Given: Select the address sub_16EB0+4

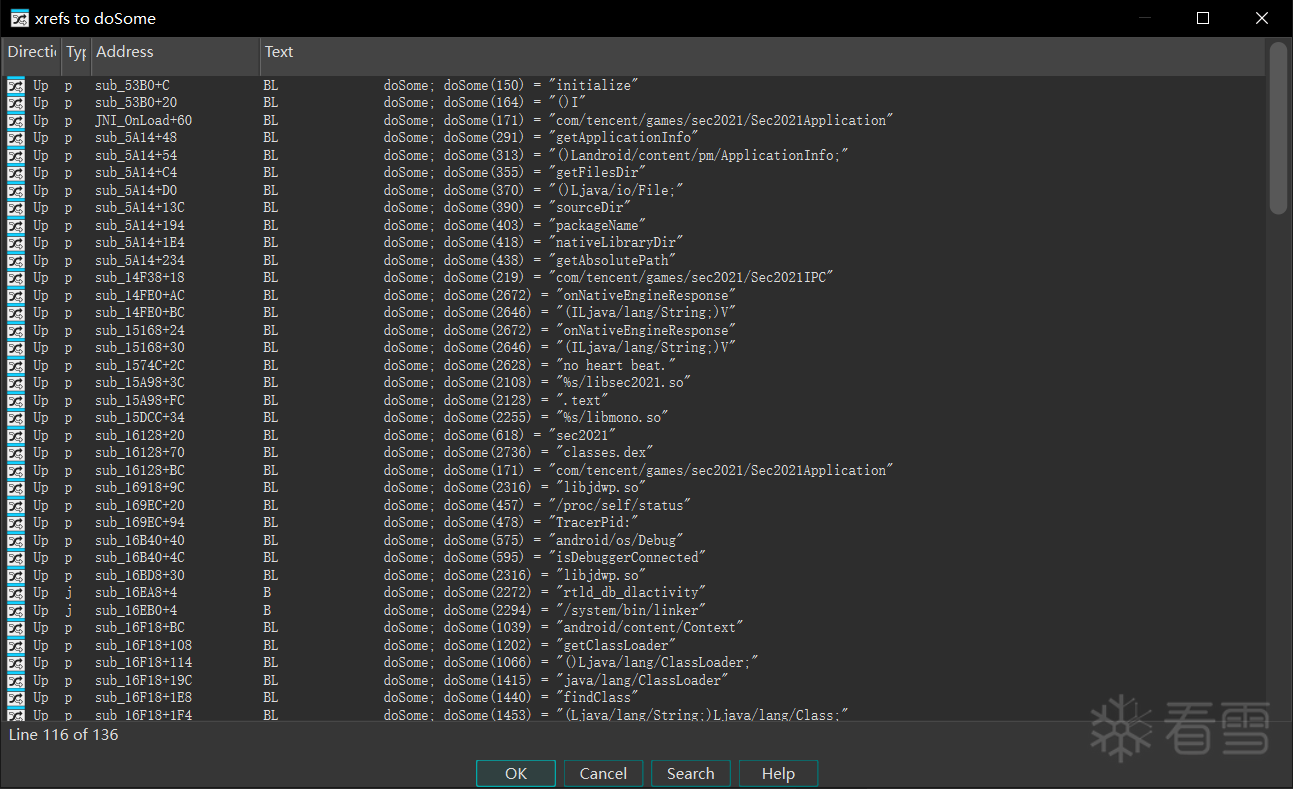Looking at the screenshot, I should (x=136, y=611).
